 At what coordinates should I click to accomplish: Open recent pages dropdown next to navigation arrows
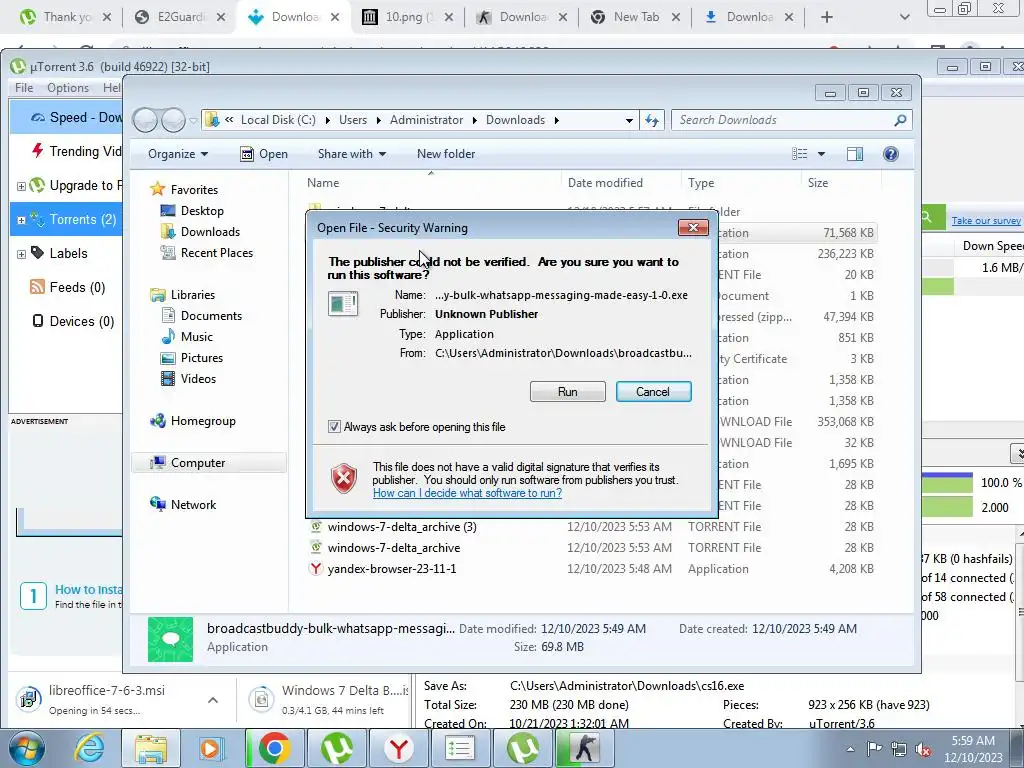point(193,120)
